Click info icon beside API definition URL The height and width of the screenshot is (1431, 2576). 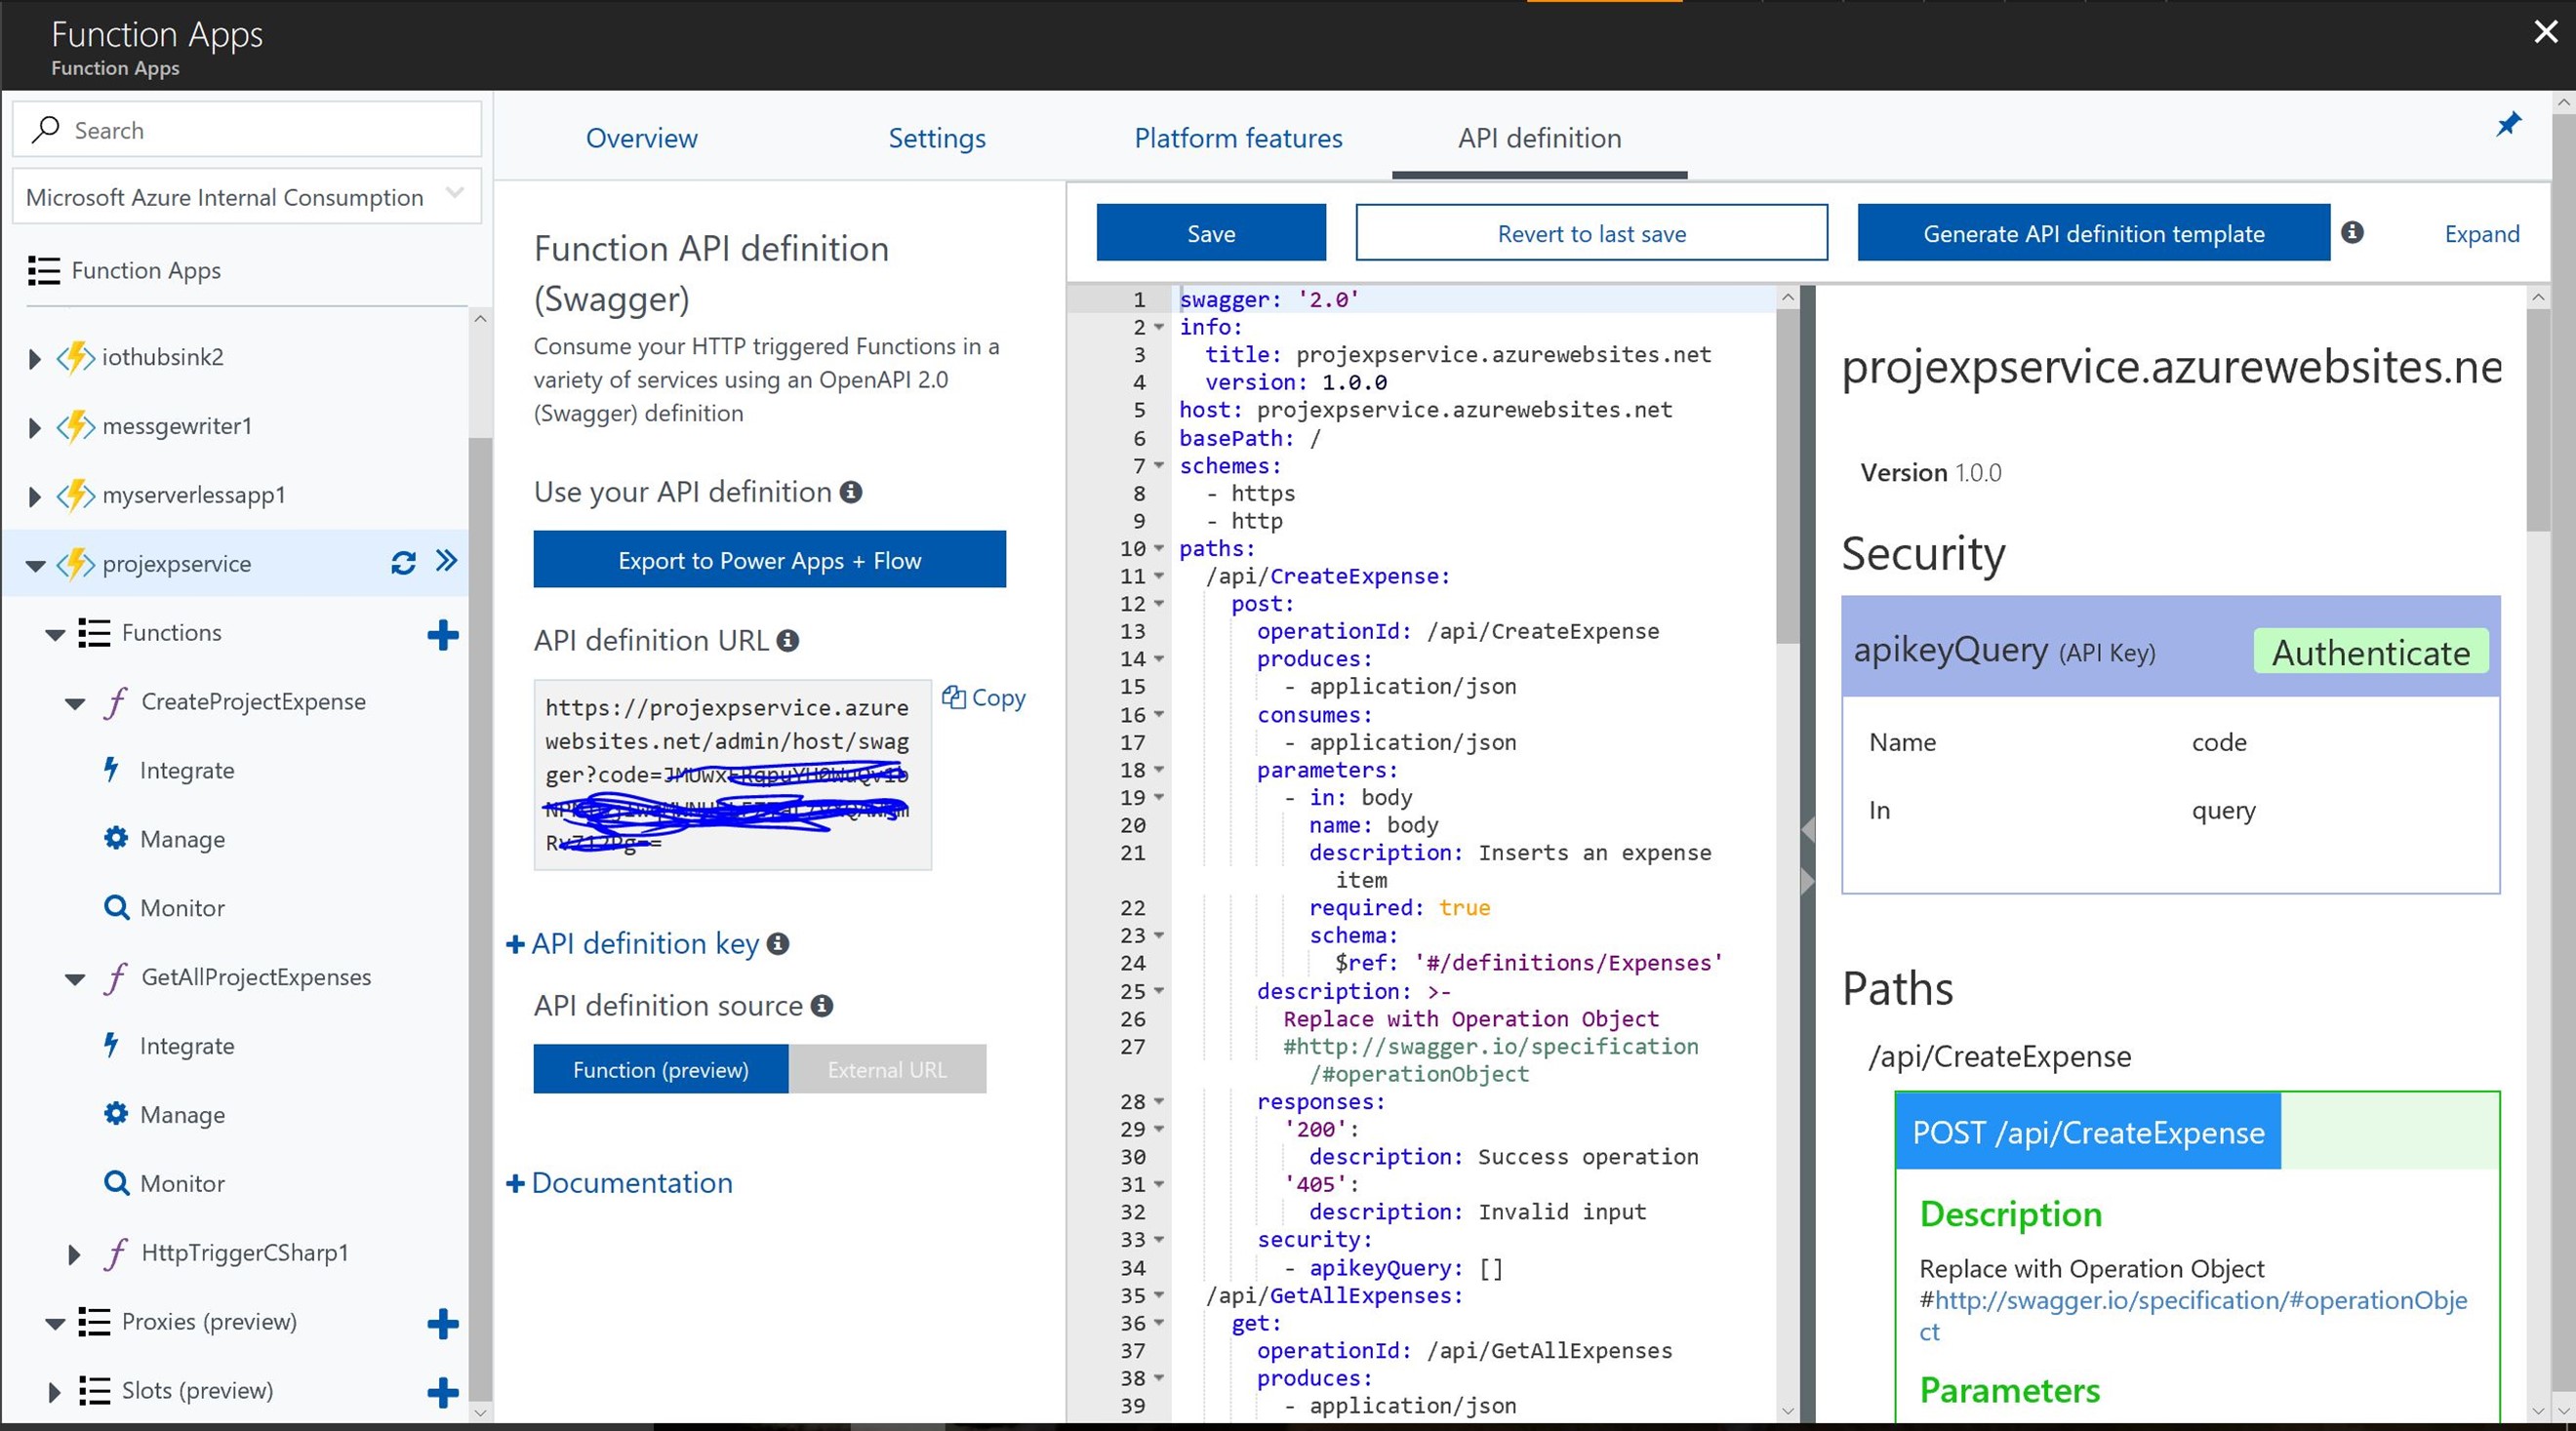pos(788,641)
